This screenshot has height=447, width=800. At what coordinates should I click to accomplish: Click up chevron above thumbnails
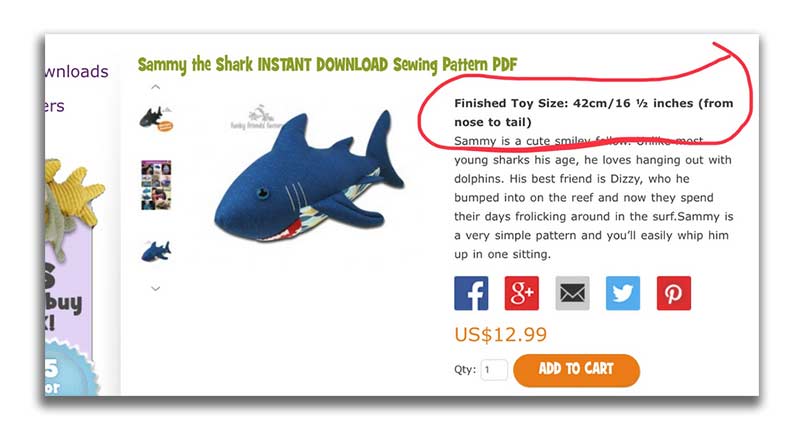pyautogui.click(x=156, y=87)
